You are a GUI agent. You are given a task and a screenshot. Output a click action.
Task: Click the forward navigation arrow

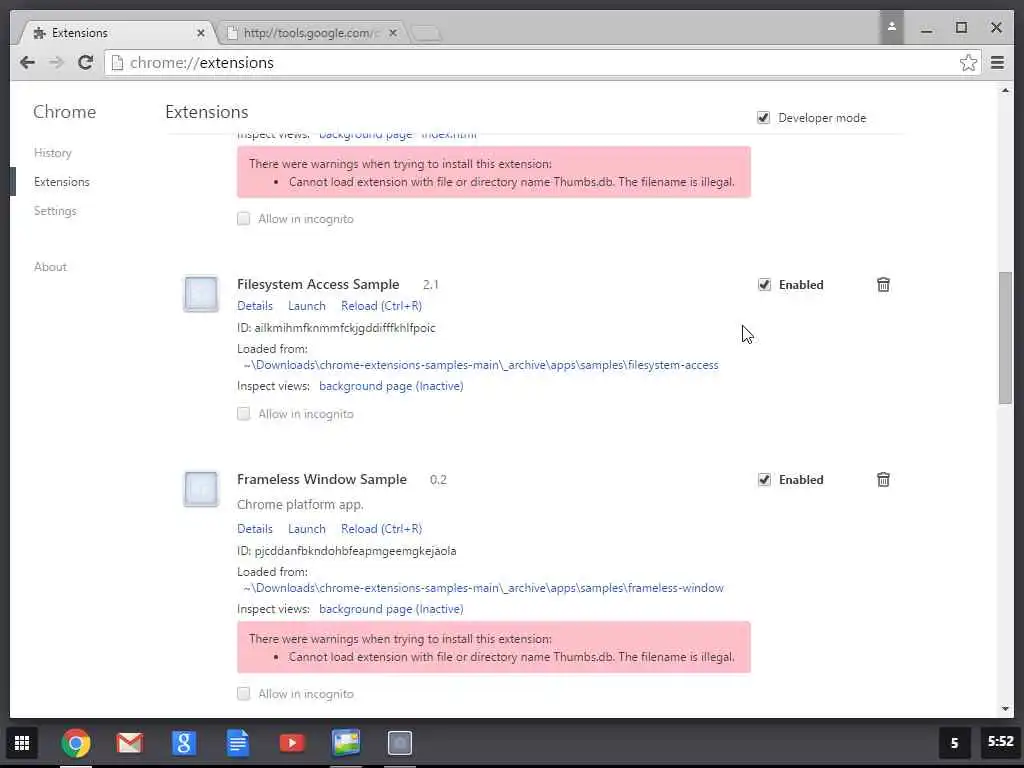tap(57, 63)
